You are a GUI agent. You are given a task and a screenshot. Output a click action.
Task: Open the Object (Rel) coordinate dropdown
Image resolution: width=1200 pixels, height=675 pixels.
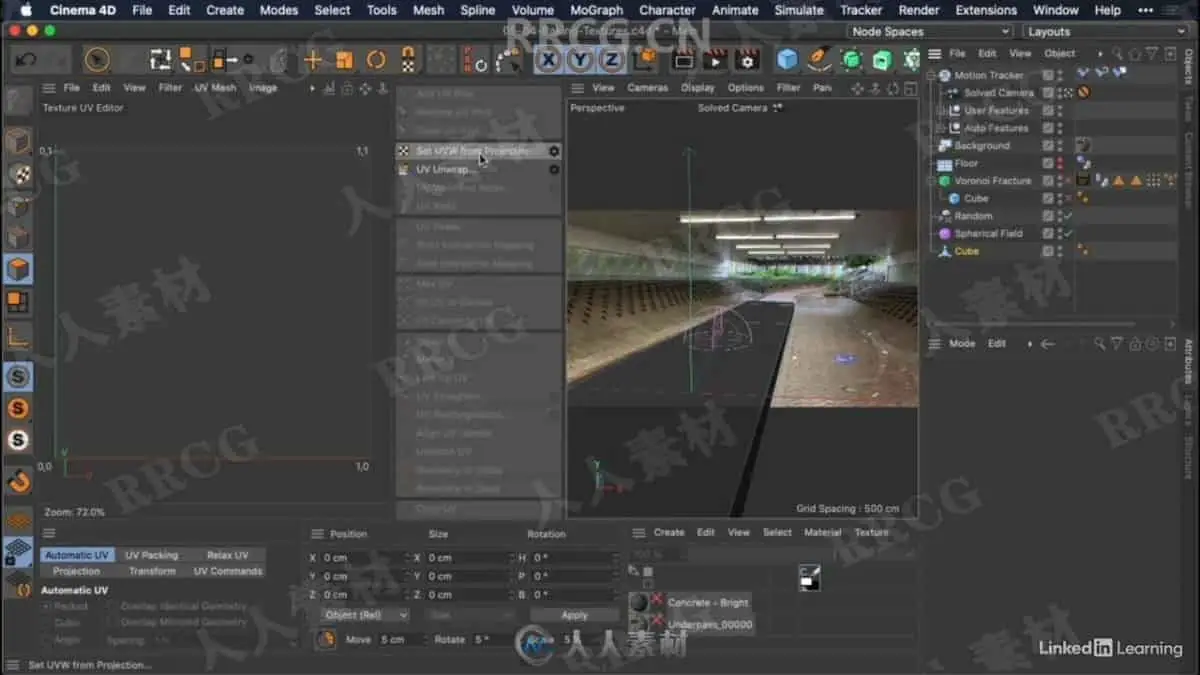[365, 615]
